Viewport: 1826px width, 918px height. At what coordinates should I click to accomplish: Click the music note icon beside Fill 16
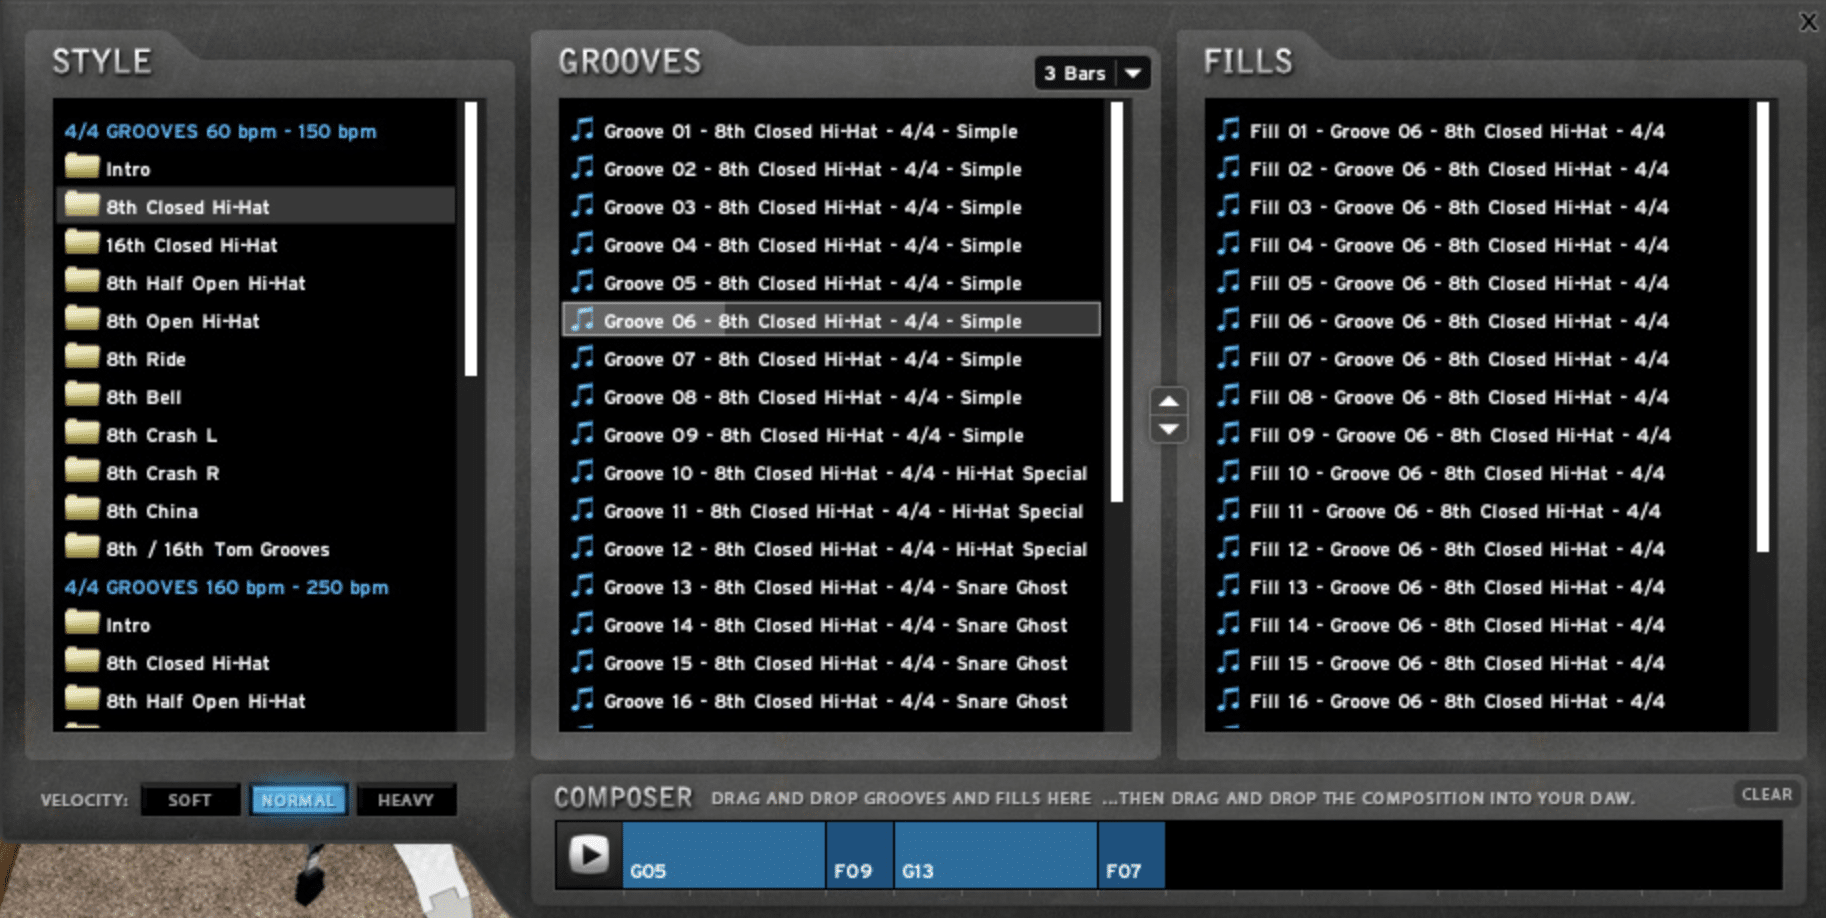pos(1228,700)
